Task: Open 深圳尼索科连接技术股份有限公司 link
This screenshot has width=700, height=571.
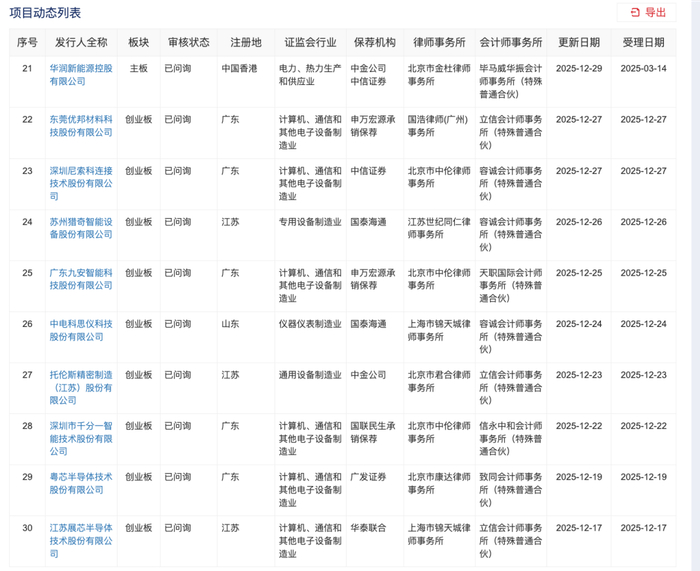Action: point(81,183)
